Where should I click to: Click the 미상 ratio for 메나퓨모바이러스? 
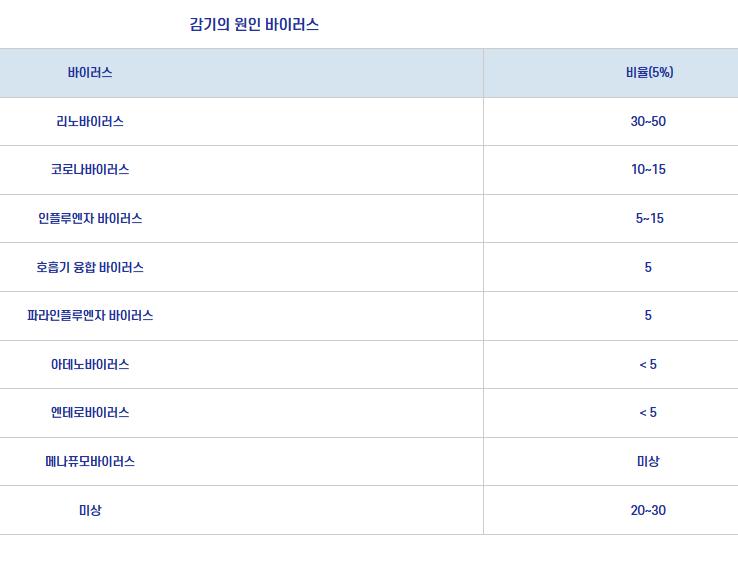648,461
